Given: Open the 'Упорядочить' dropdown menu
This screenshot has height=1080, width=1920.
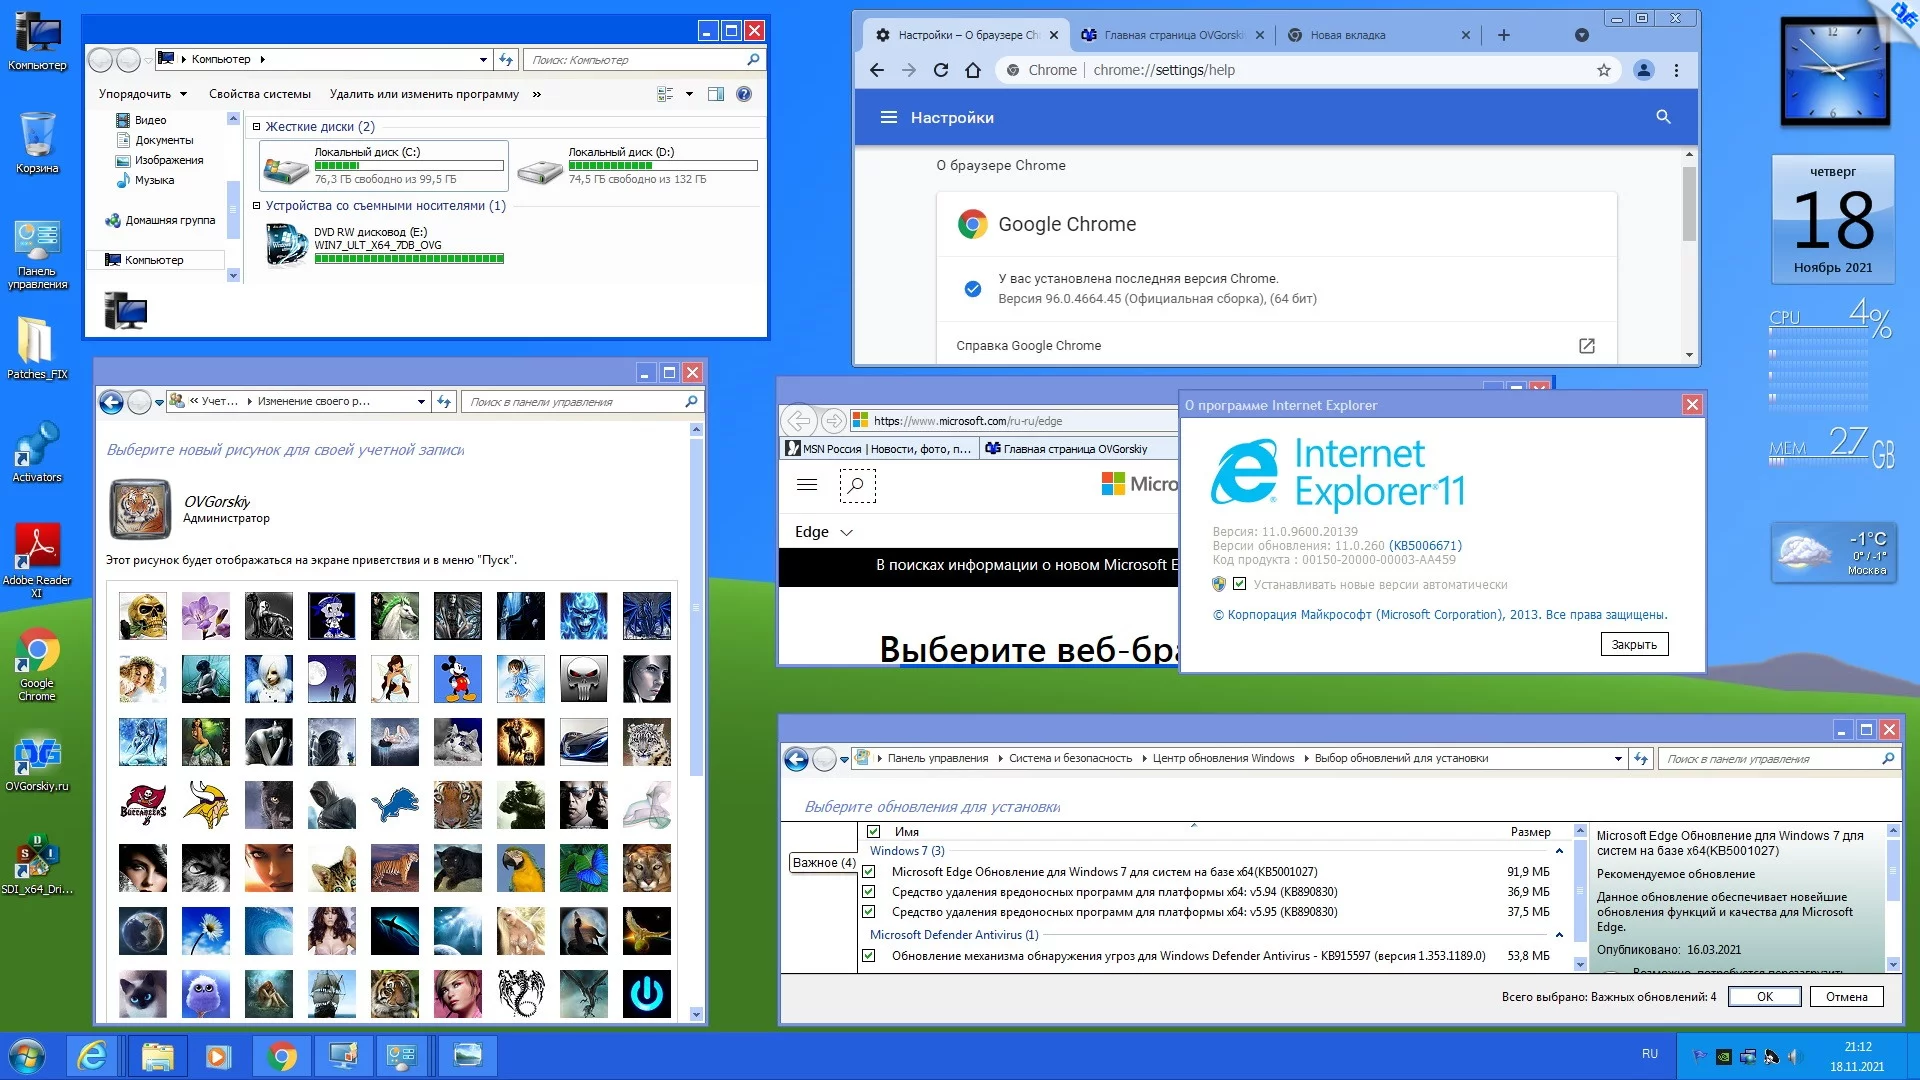Looking at the screenshot, I should pyautogui.click(x=142, y=94).
